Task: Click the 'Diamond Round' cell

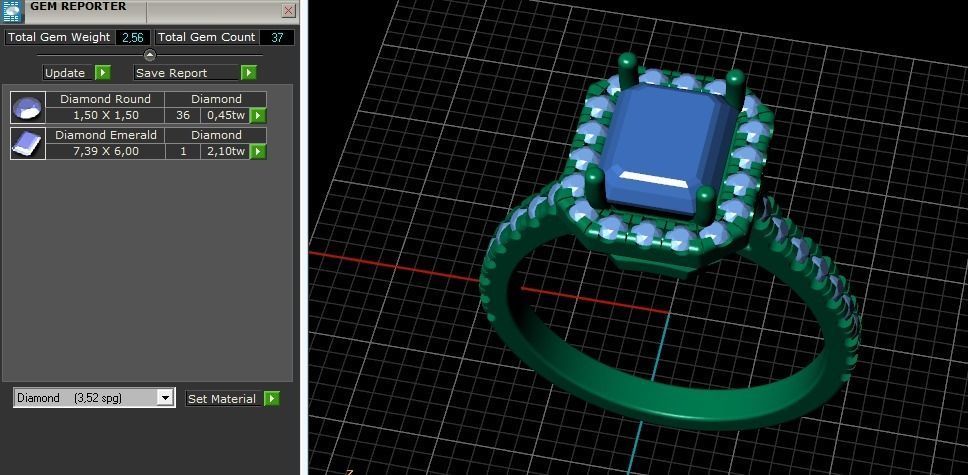Action: (106, 99)
